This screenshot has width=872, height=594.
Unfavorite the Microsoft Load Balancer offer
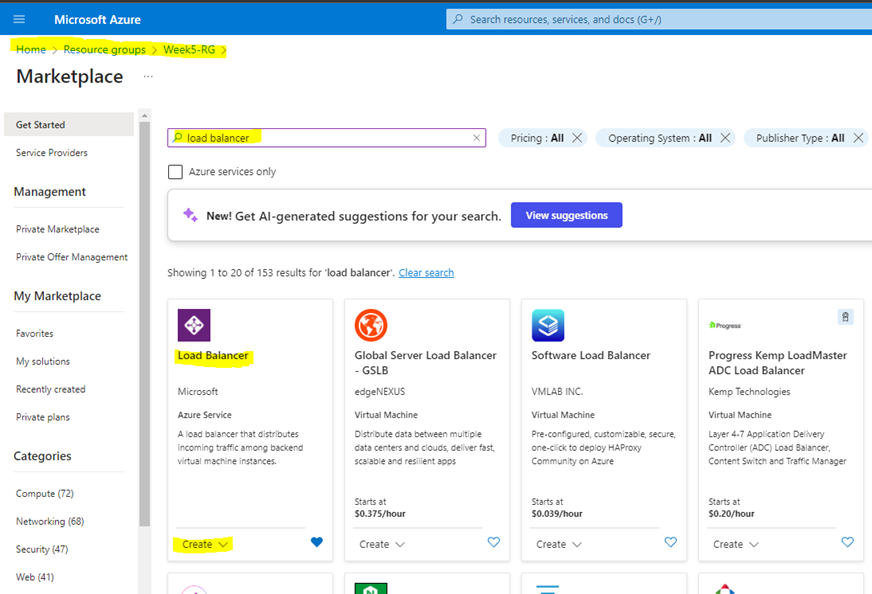pos(316,542)
